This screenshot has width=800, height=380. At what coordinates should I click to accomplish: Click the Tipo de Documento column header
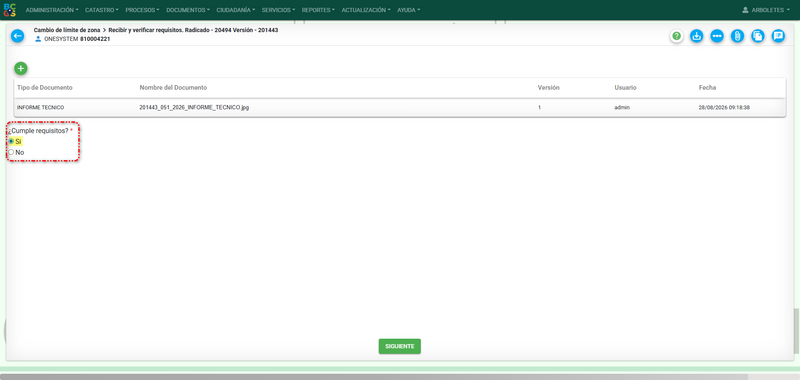45,88
